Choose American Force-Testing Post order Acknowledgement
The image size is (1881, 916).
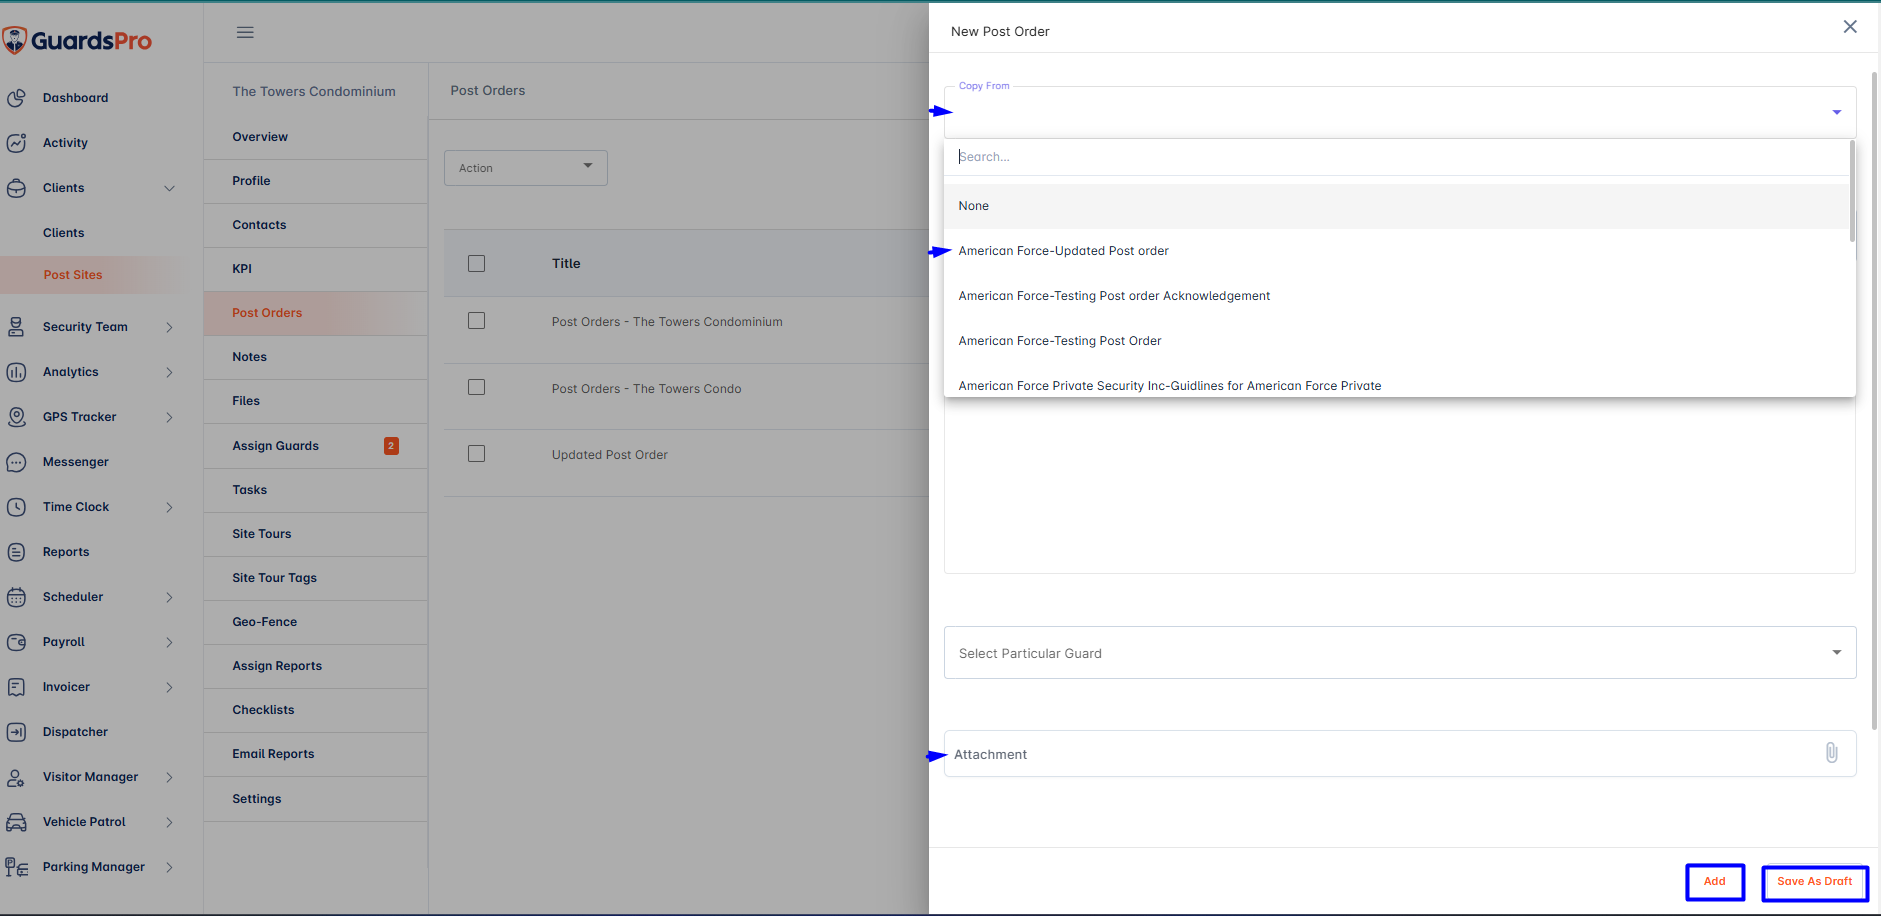tap(1397, 296)
